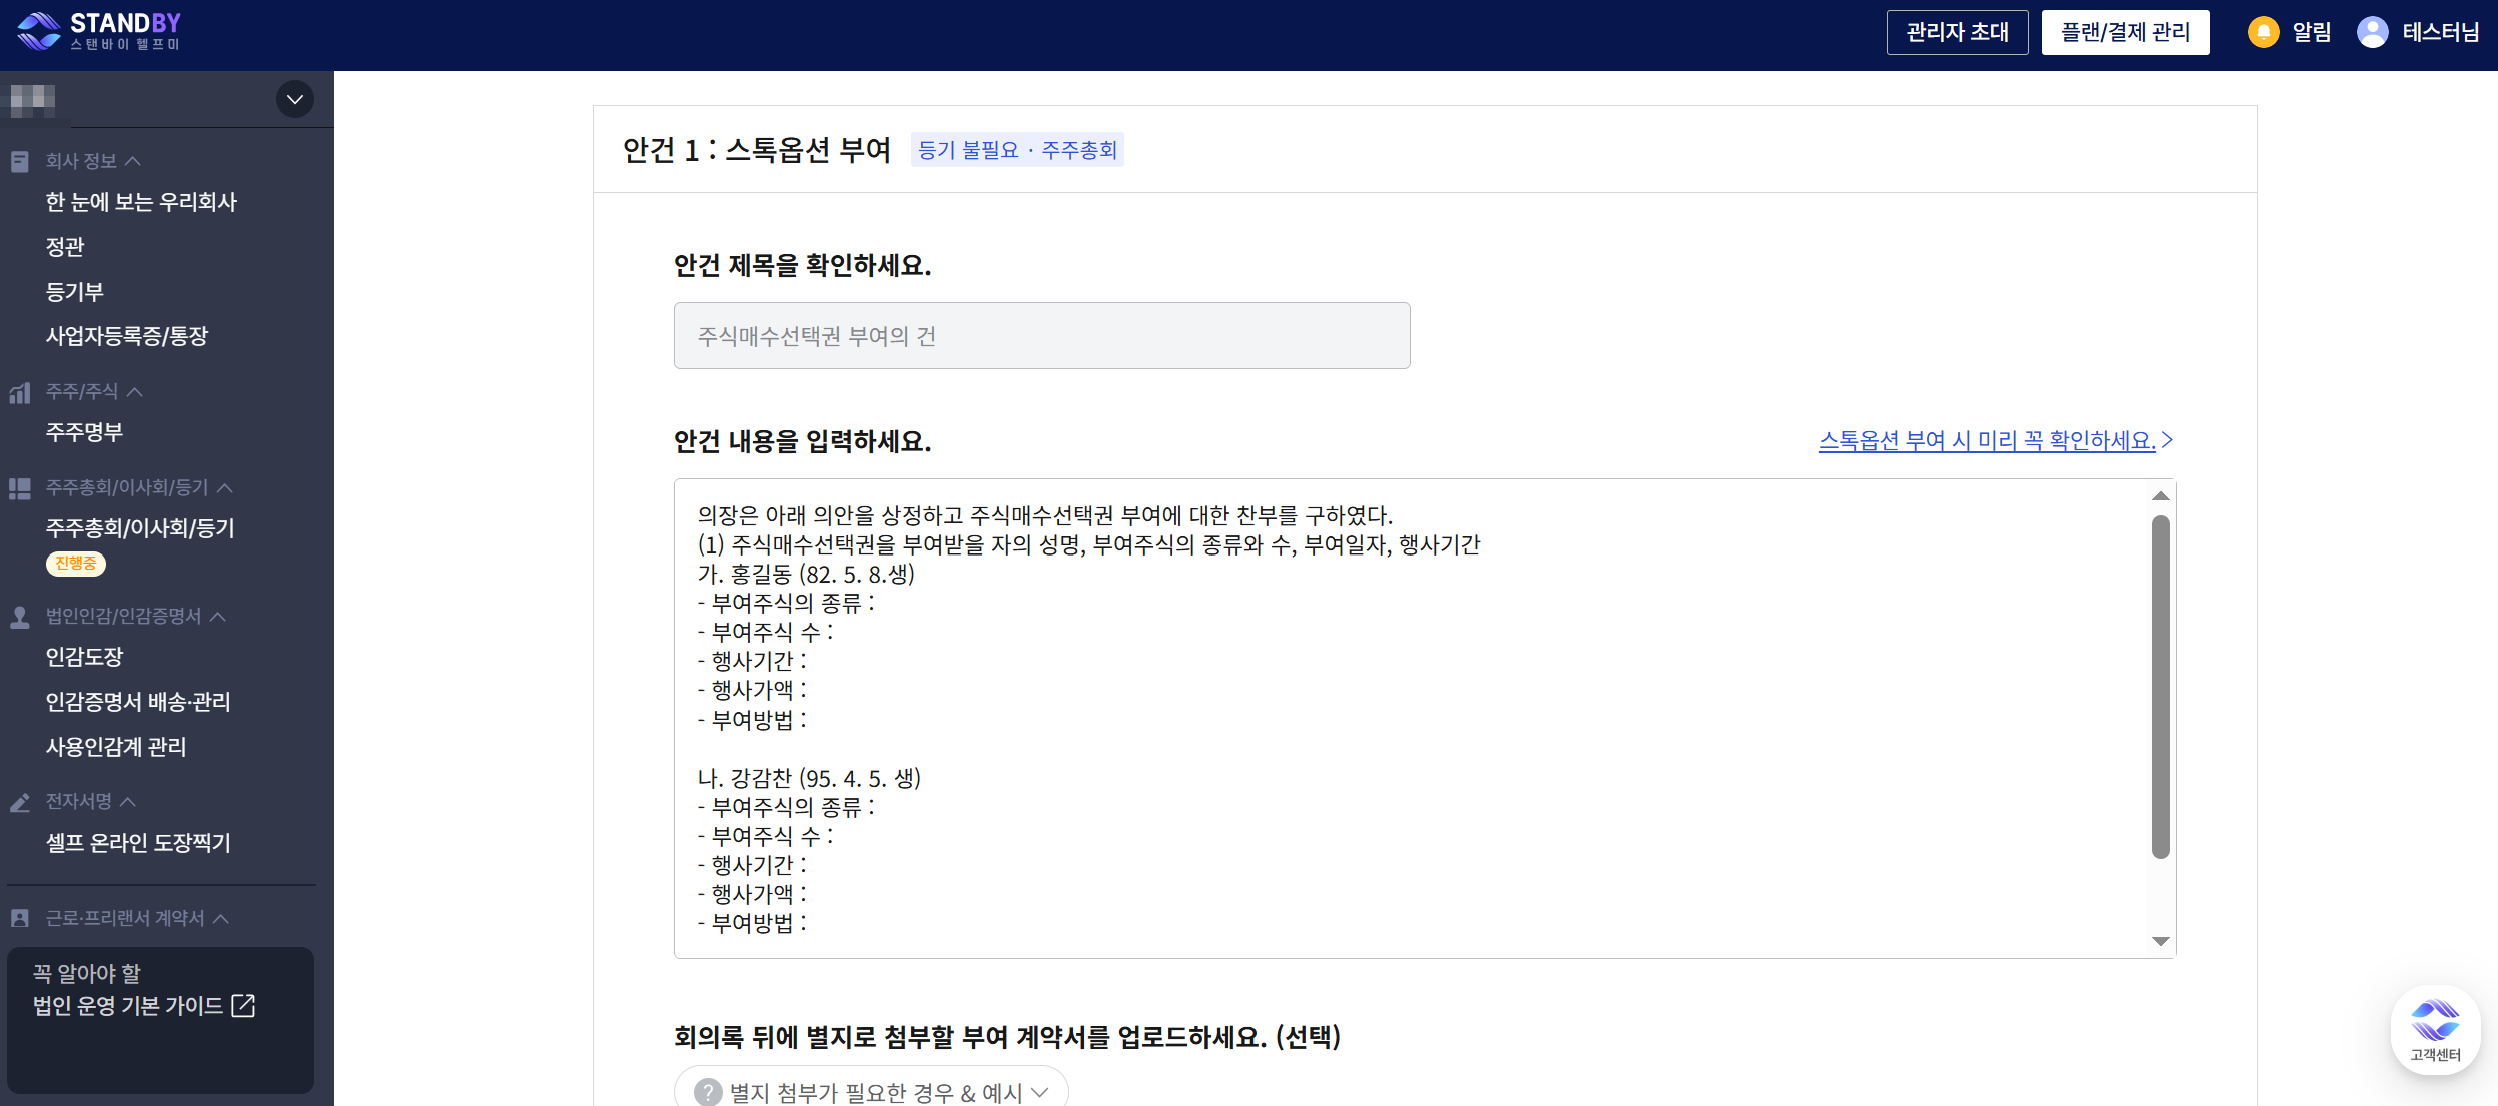This screenshot has width=2498, height=1106.
Task: Open the 인감도장 menu item
Action: click(x=84, y=657)
